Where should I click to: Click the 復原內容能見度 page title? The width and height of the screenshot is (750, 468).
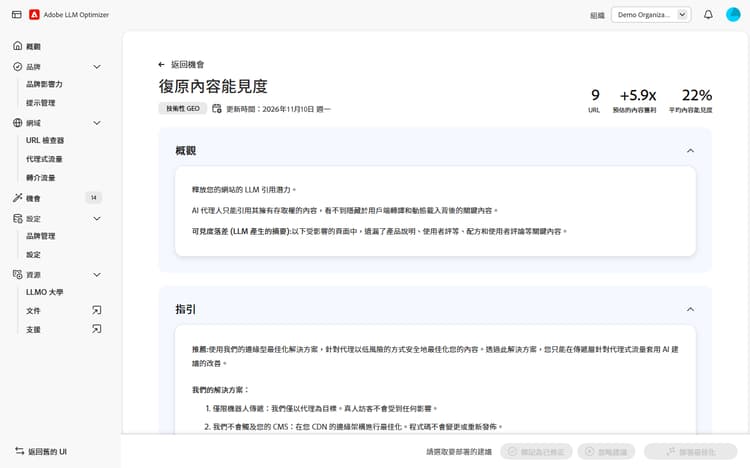tap(213, 86)
